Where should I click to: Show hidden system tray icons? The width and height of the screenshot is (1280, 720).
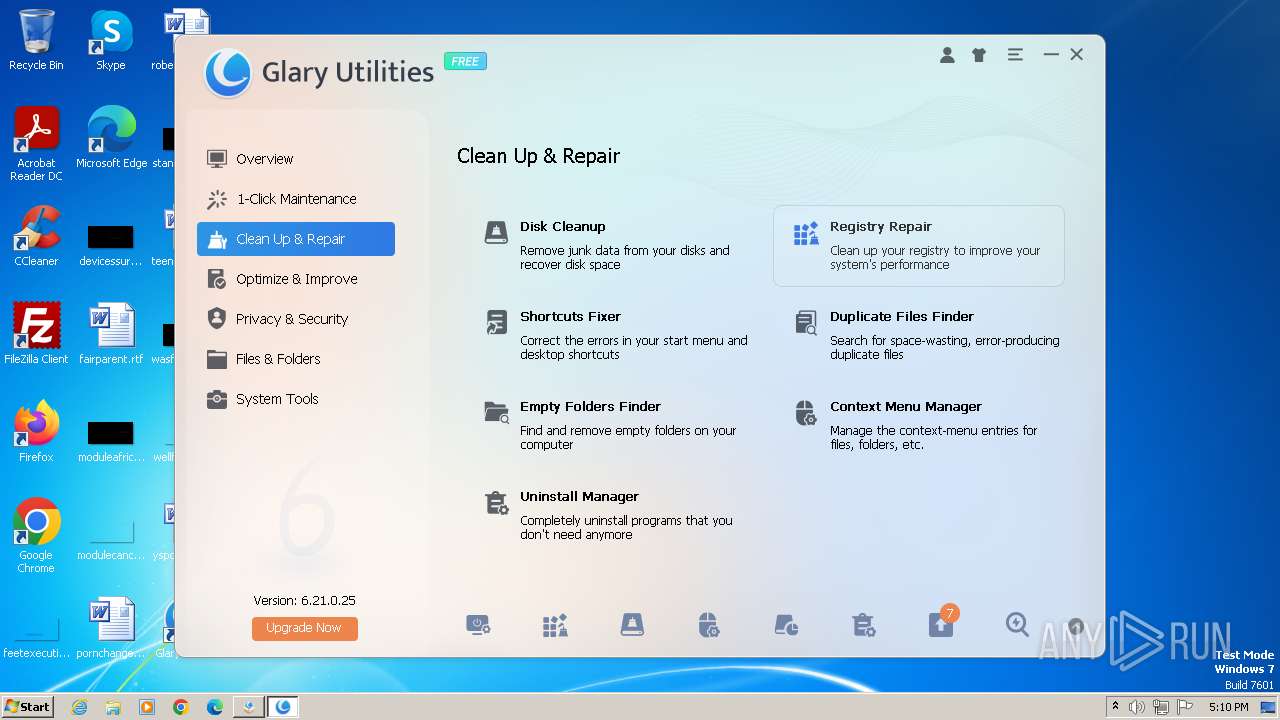click(x=1116, y=707)
